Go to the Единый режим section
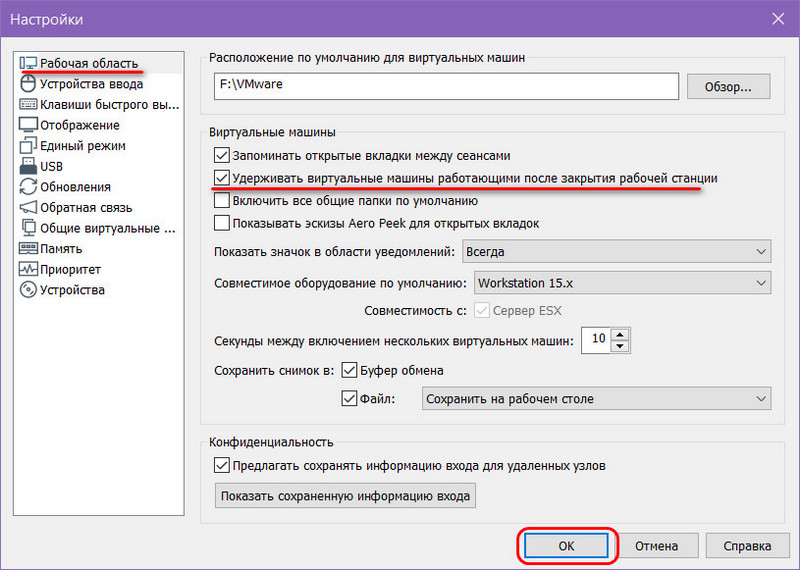Screen dimensions: 800x570 (x=83, y=145)
